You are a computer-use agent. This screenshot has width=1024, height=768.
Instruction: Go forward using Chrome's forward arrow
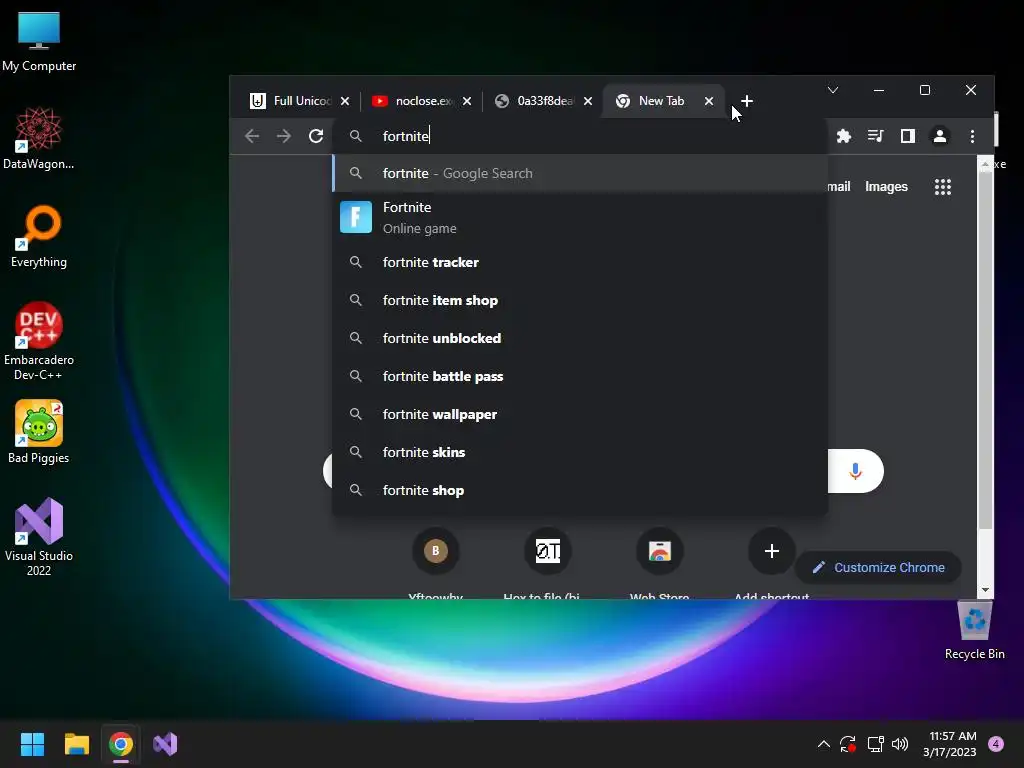283,136
